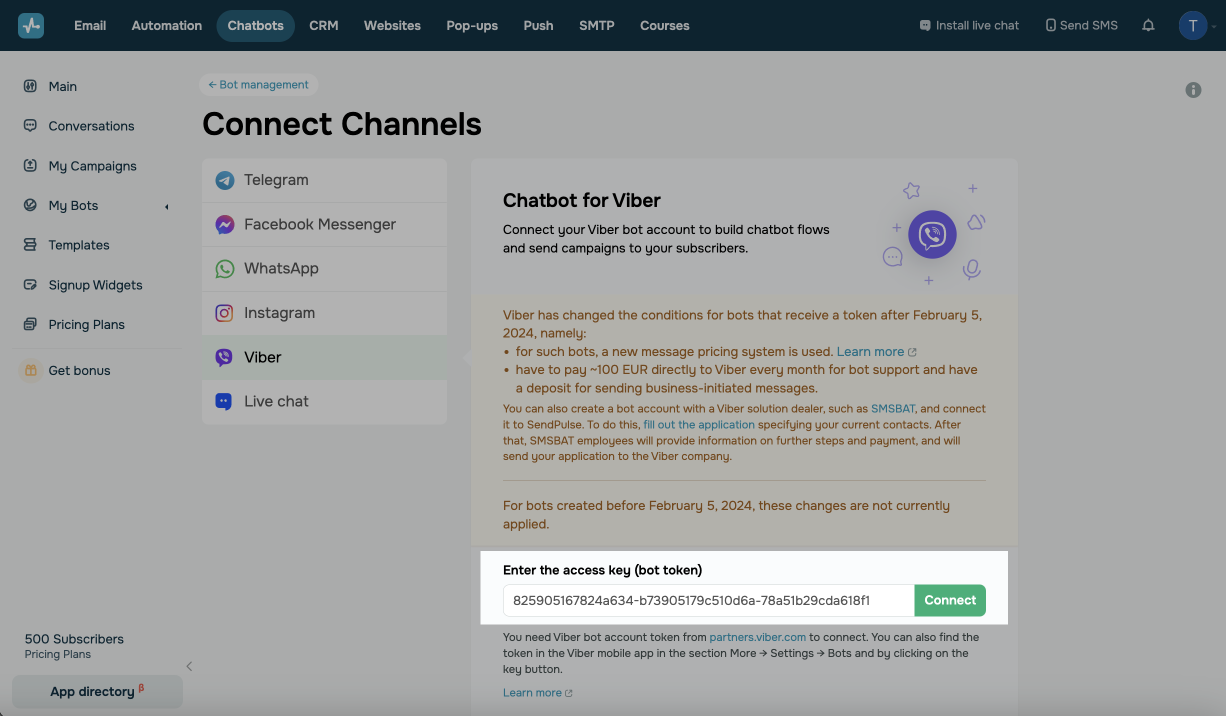Choose the WhatsApp channel
Screen dimensions: 1226x716
coord(281,269)
